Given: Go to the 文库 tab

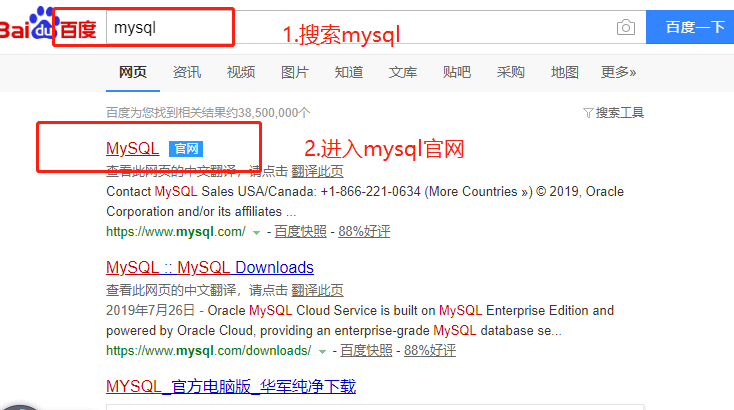Looking at the screenshot, I should point(403,72).
